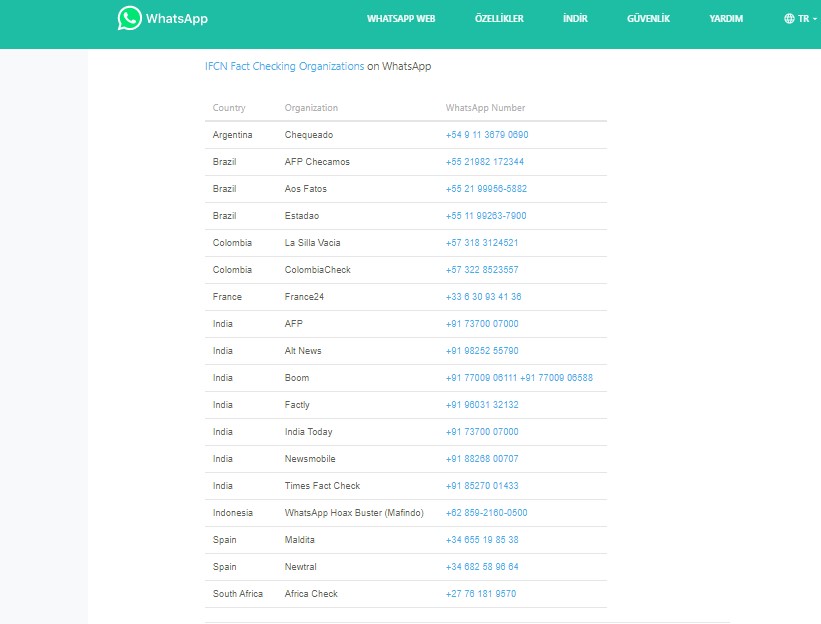The width and height of the screenshot is (821, 624).
Task: Open Maldita's Spain WhatsApp number
Action: [482, 540]
